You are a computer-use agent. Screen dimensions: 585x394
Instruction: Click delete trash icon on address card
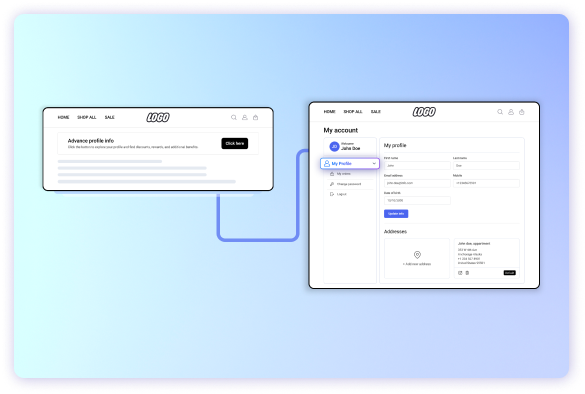tap(467, 273)
